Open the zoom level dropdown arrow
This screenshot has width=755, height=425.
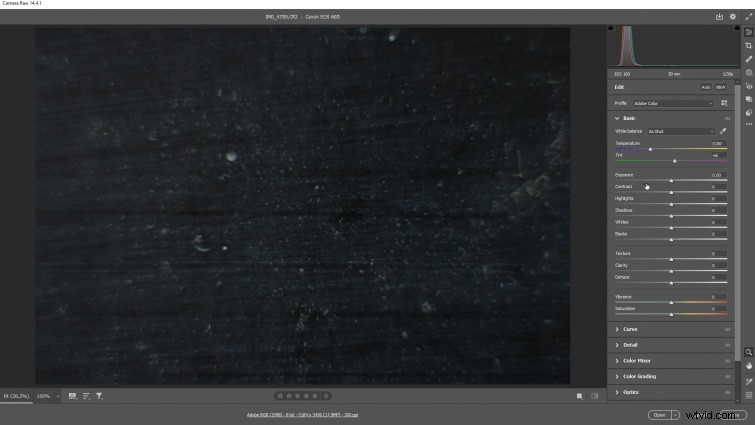click(x=58, y=396)
